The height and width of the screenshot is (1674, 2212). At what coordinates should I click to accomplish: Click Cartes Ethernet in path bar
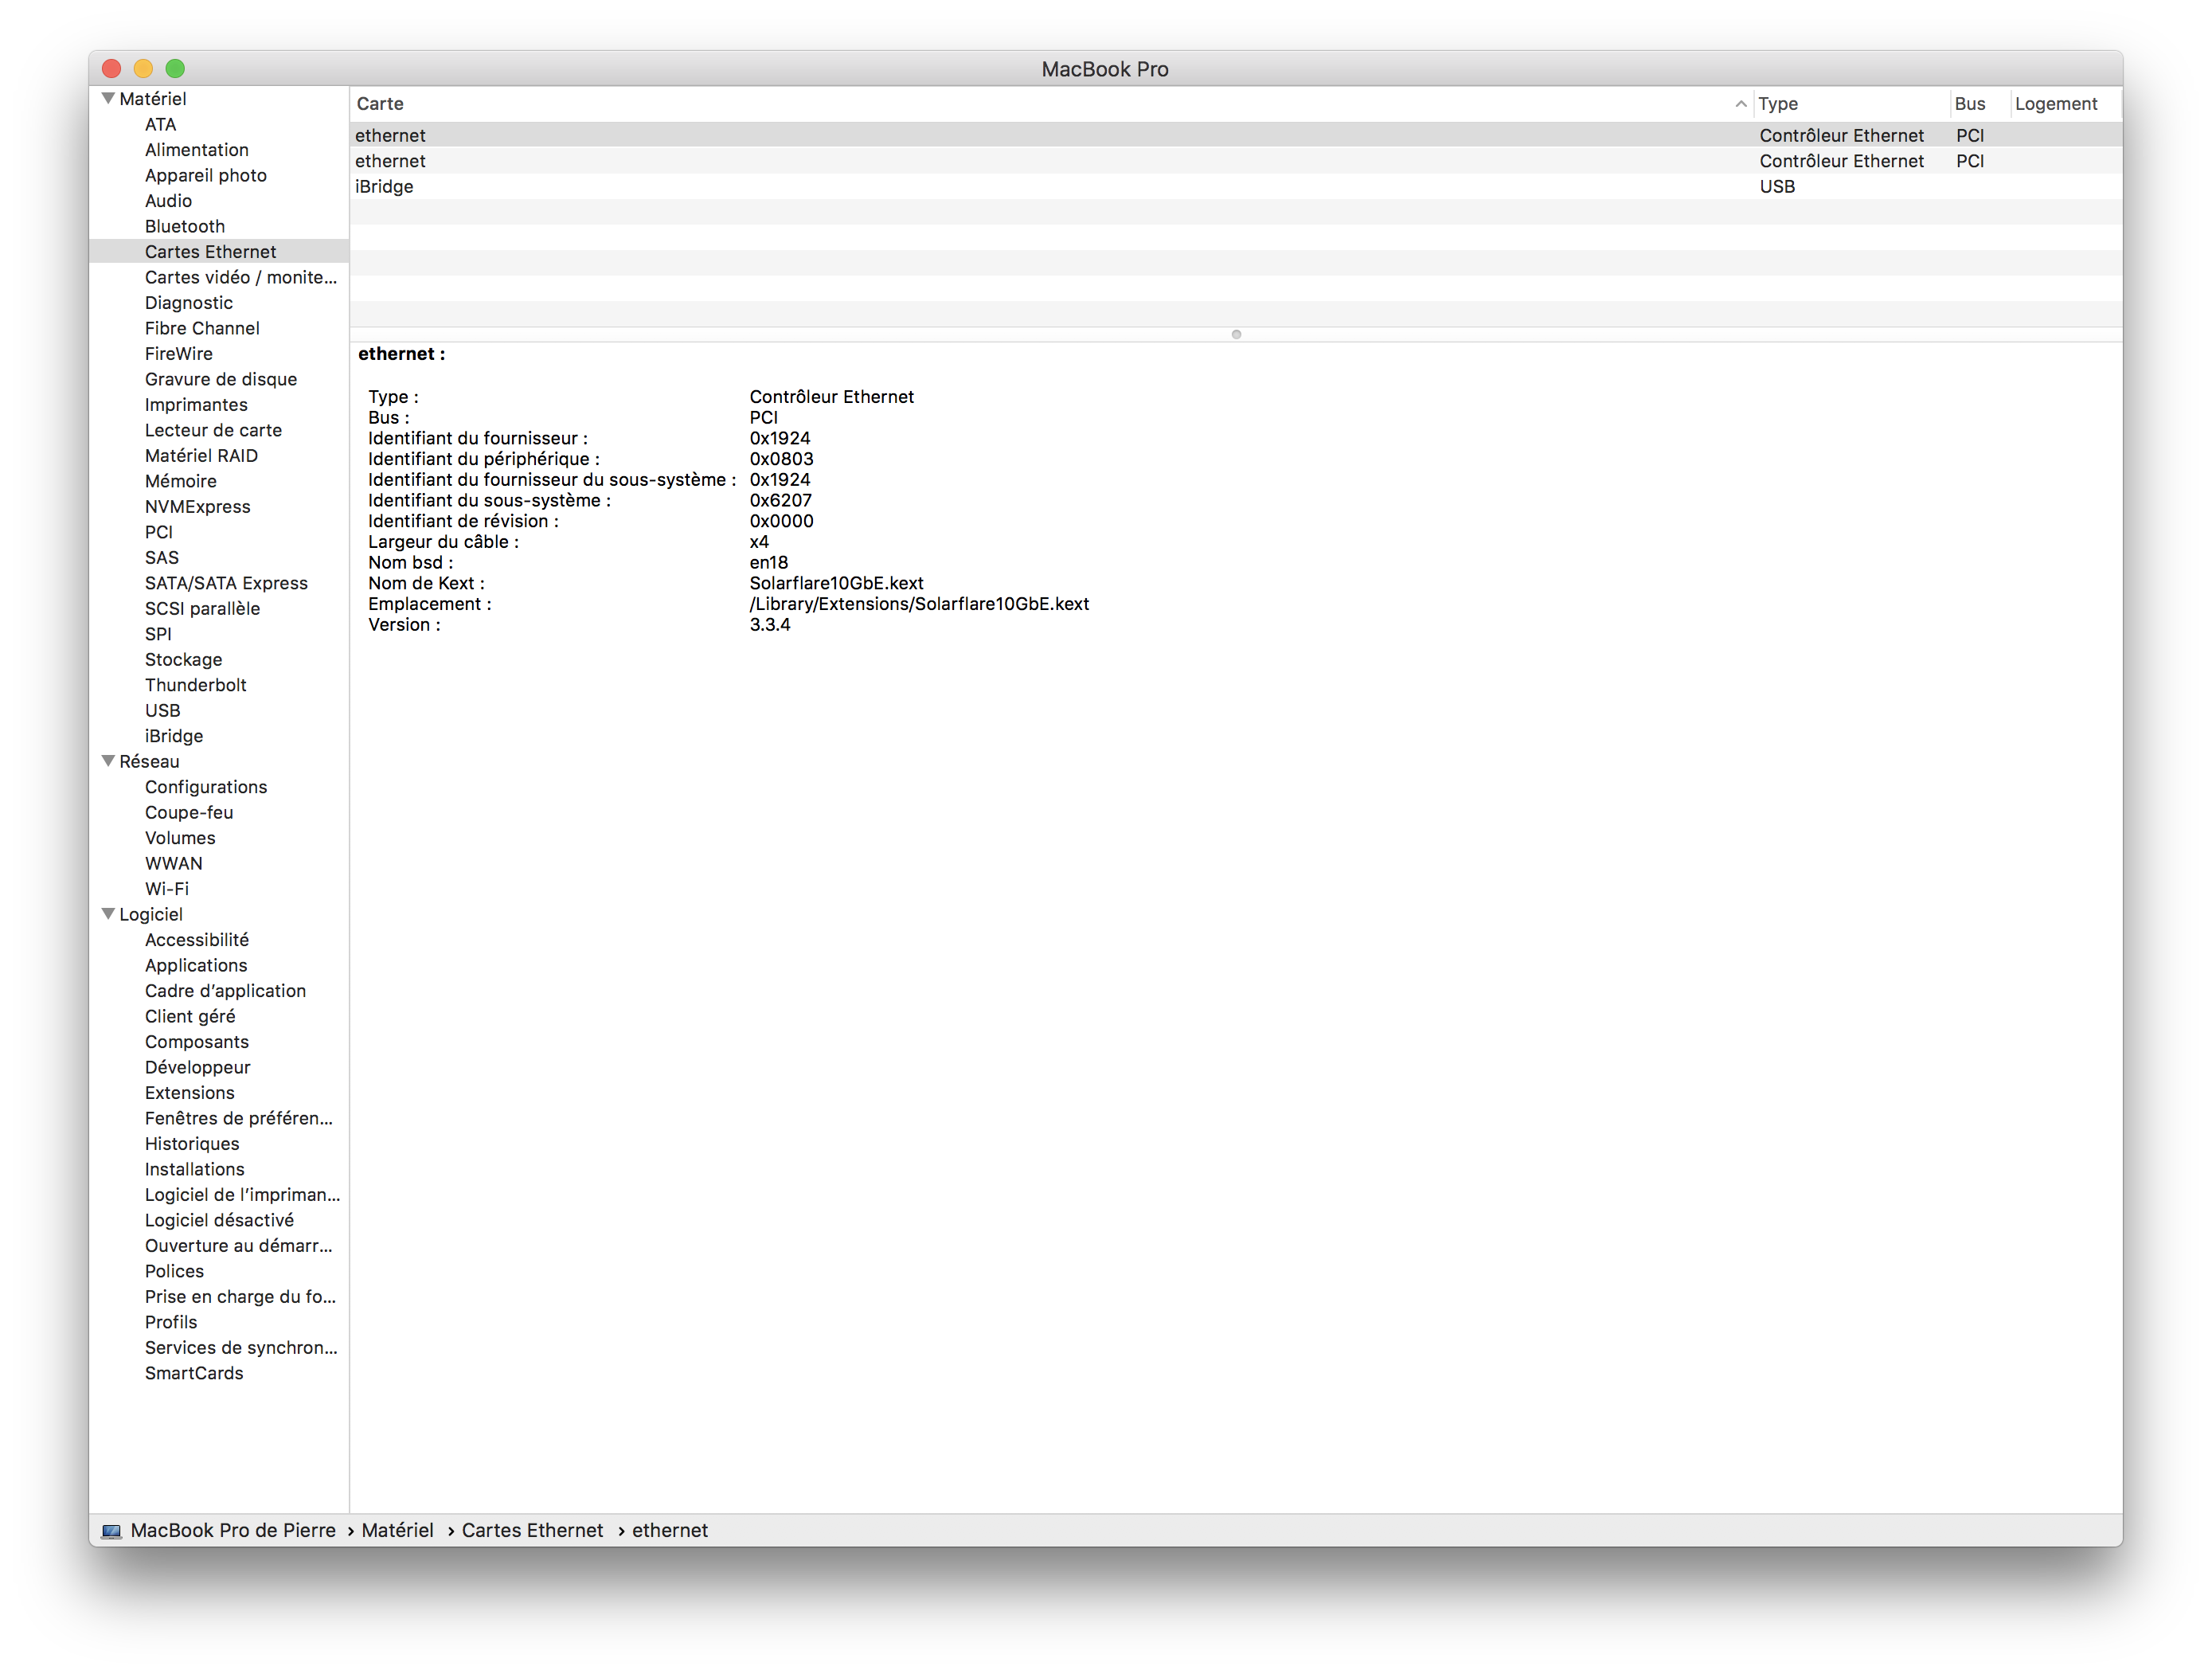(532, 1531)
